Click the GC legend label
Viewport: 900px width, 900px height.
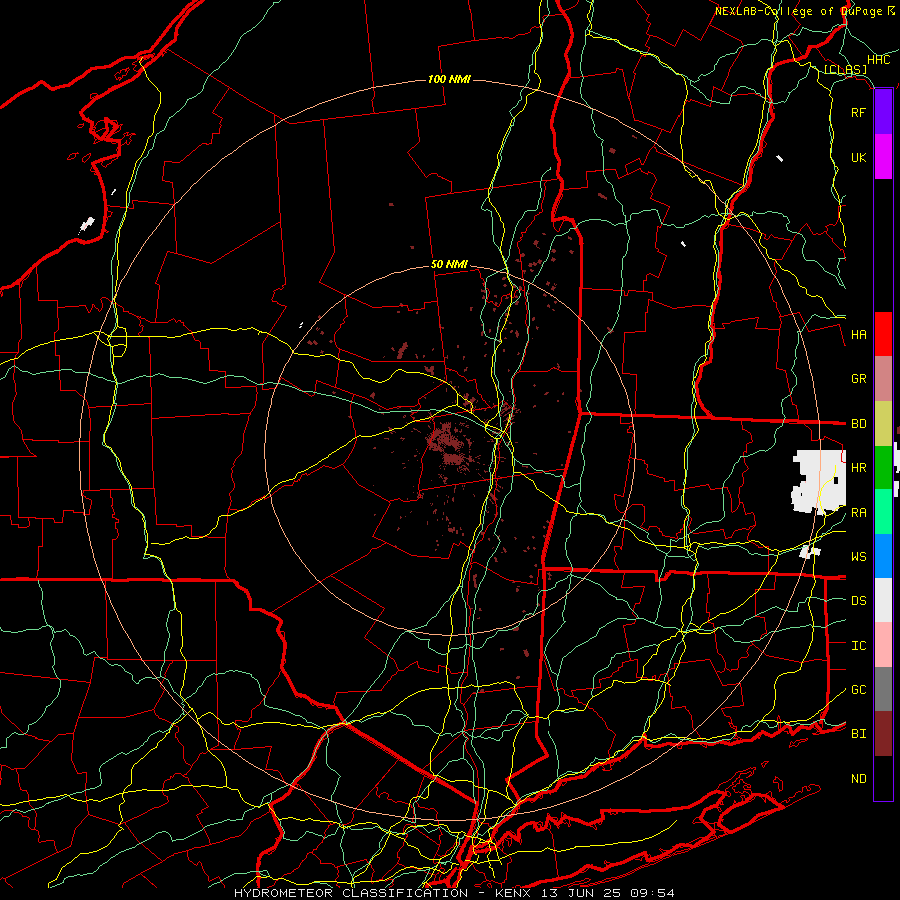tap(859, 690)
